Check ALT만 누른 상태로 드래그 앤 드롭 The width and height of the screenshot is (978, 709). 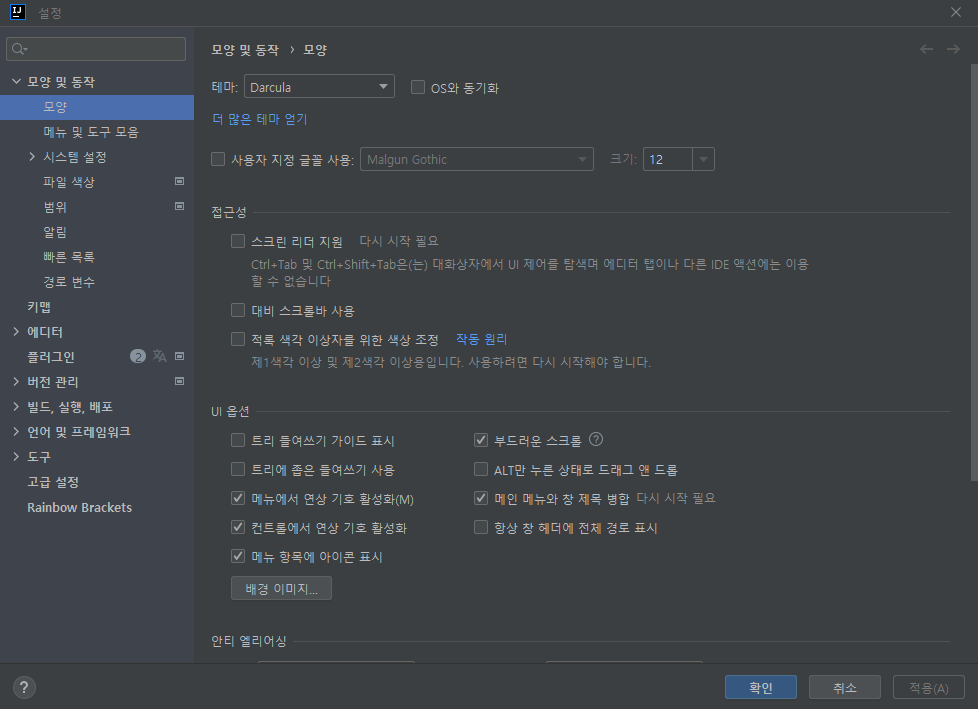click(481, 469)
